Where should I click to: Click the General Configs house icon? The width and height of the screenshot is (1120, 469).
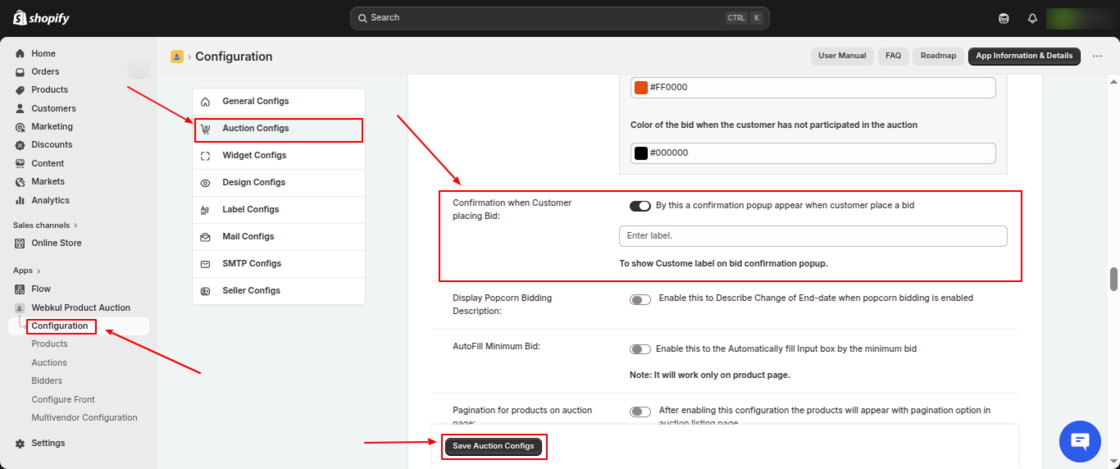pos(206,102)
